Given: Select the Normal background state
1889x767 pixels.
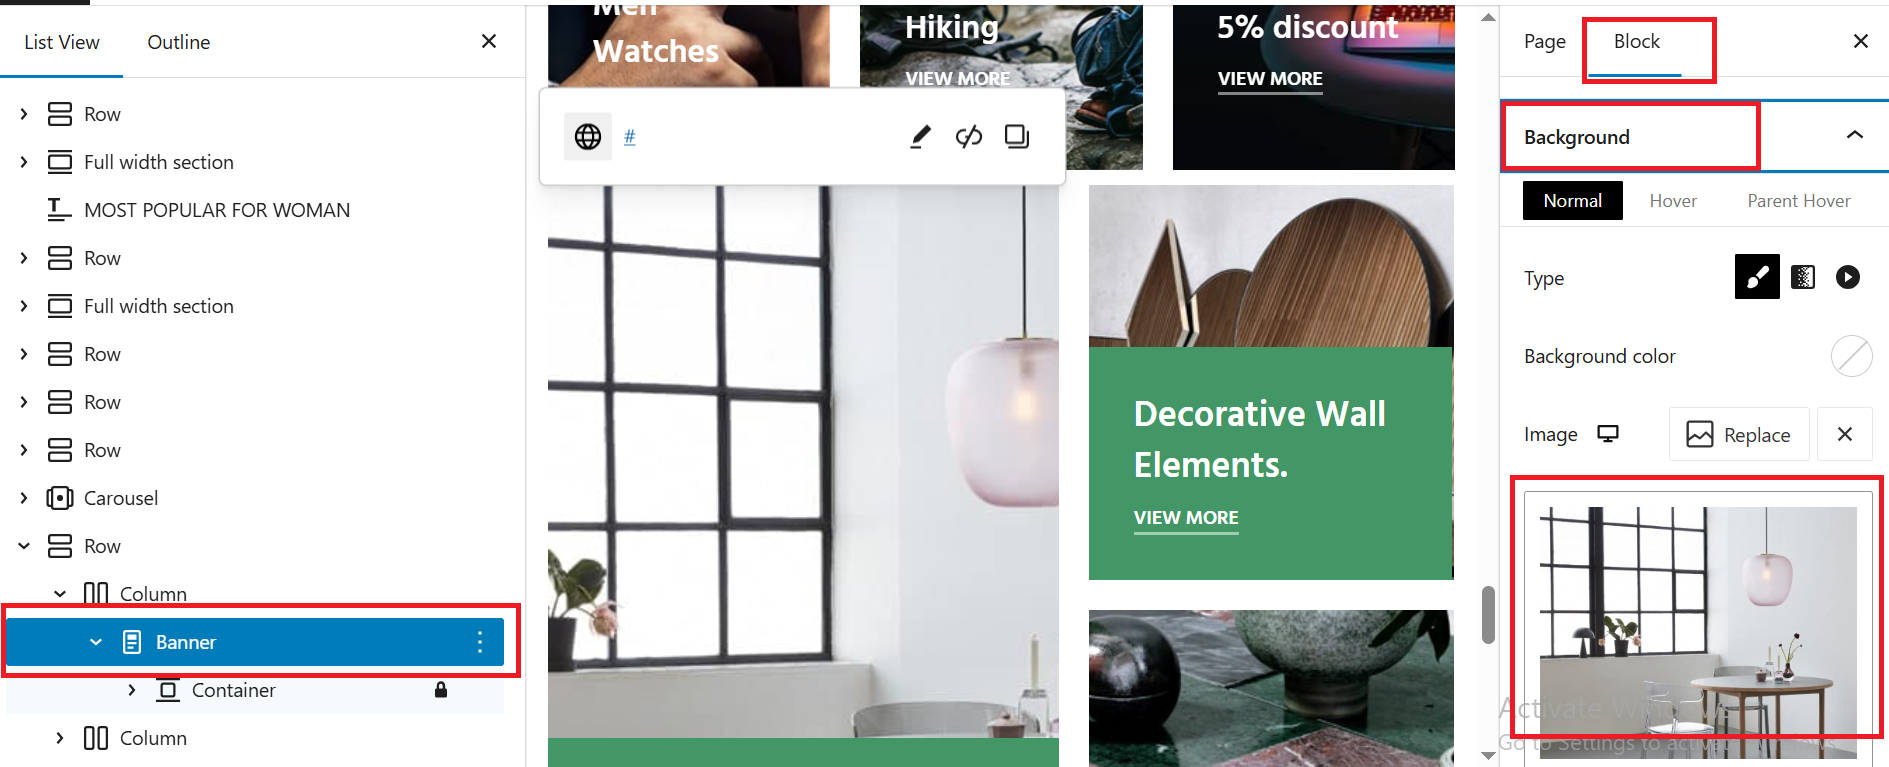Looking at the screenshot, I should coord(1573,201).
